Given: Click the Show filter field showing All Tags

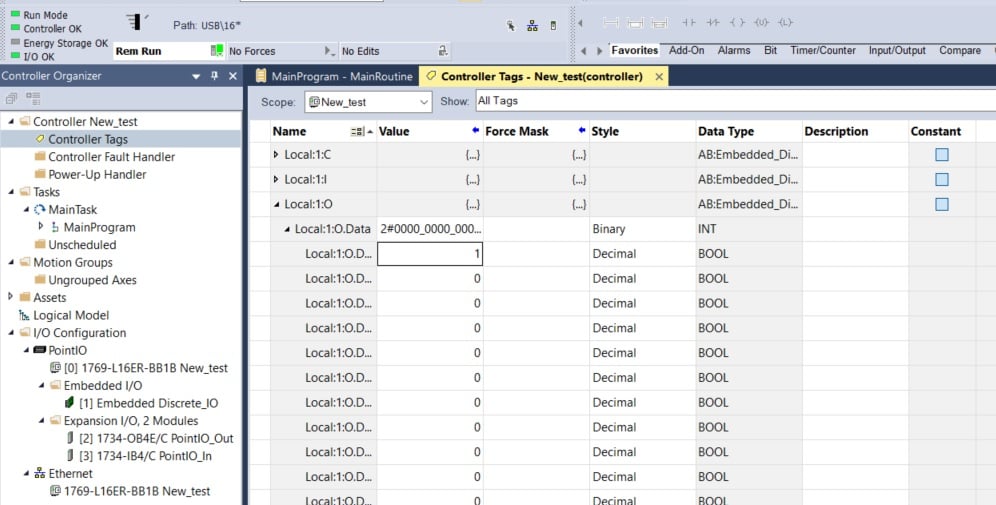Looking at the screenshot, I should coord(736,101).
